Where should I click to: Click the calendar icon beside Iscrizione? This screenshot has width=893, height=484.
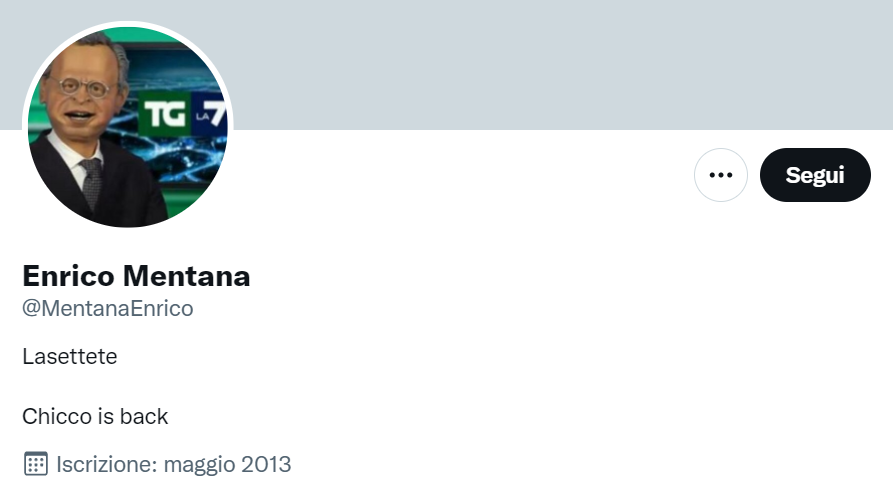point(35,464)
